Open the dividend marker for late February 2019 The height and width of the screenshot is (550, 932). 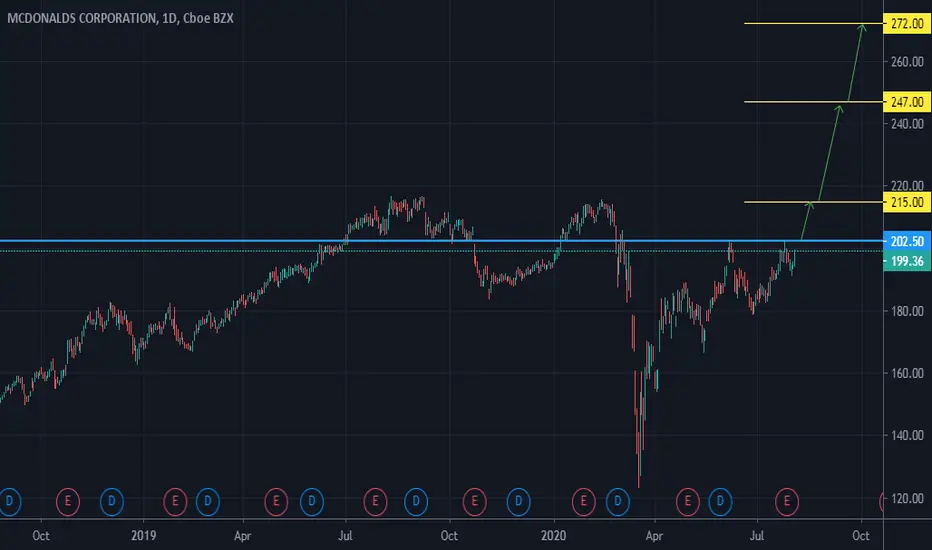[207, 502]
